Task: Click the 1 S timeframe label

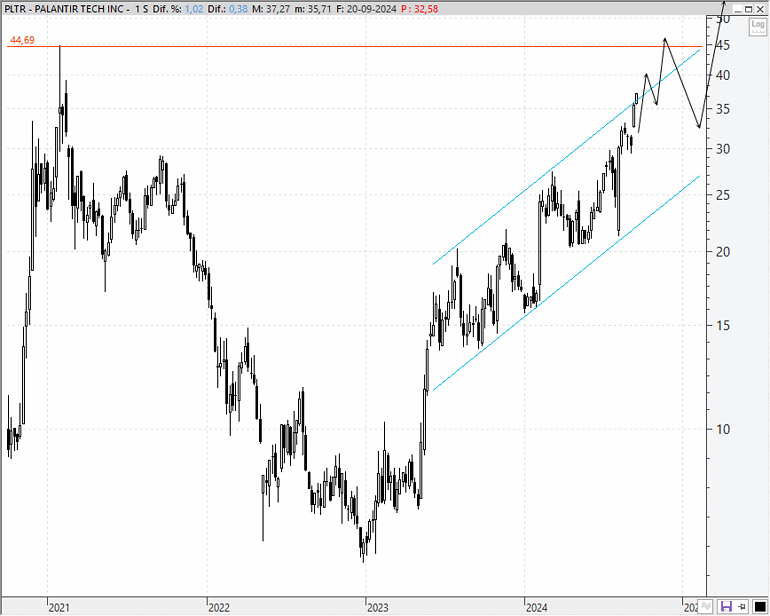Action: [x=141, y=9]
